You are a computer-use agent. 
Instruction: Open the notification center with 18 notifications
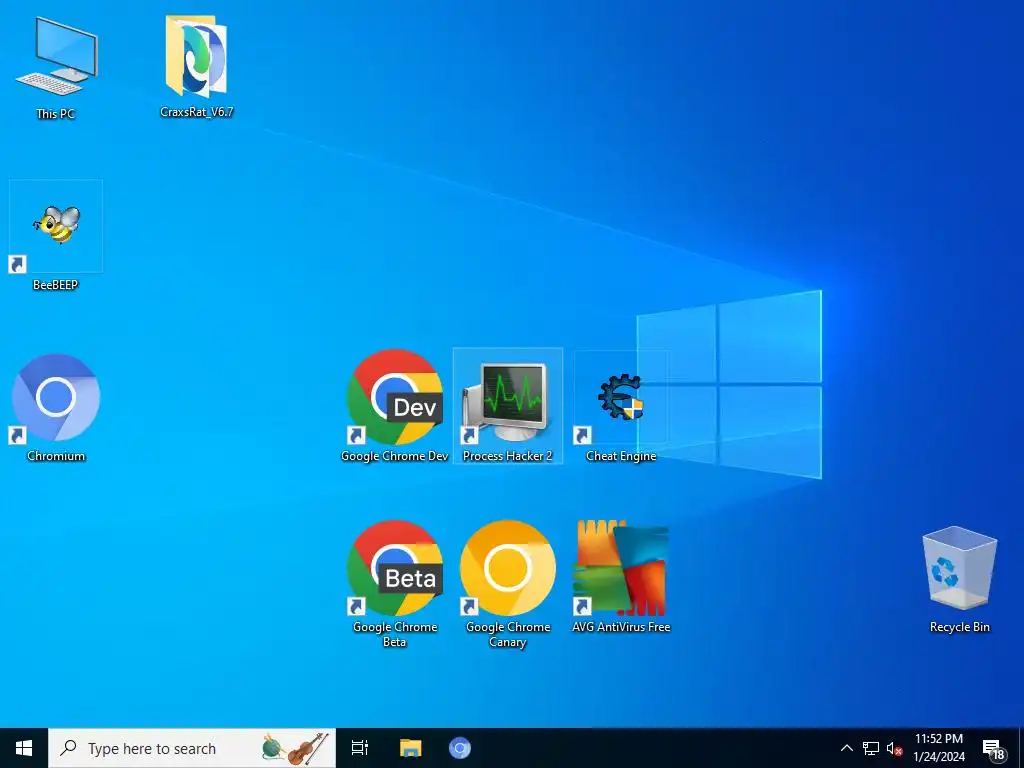pyautogui.click(x=993, y=749)
